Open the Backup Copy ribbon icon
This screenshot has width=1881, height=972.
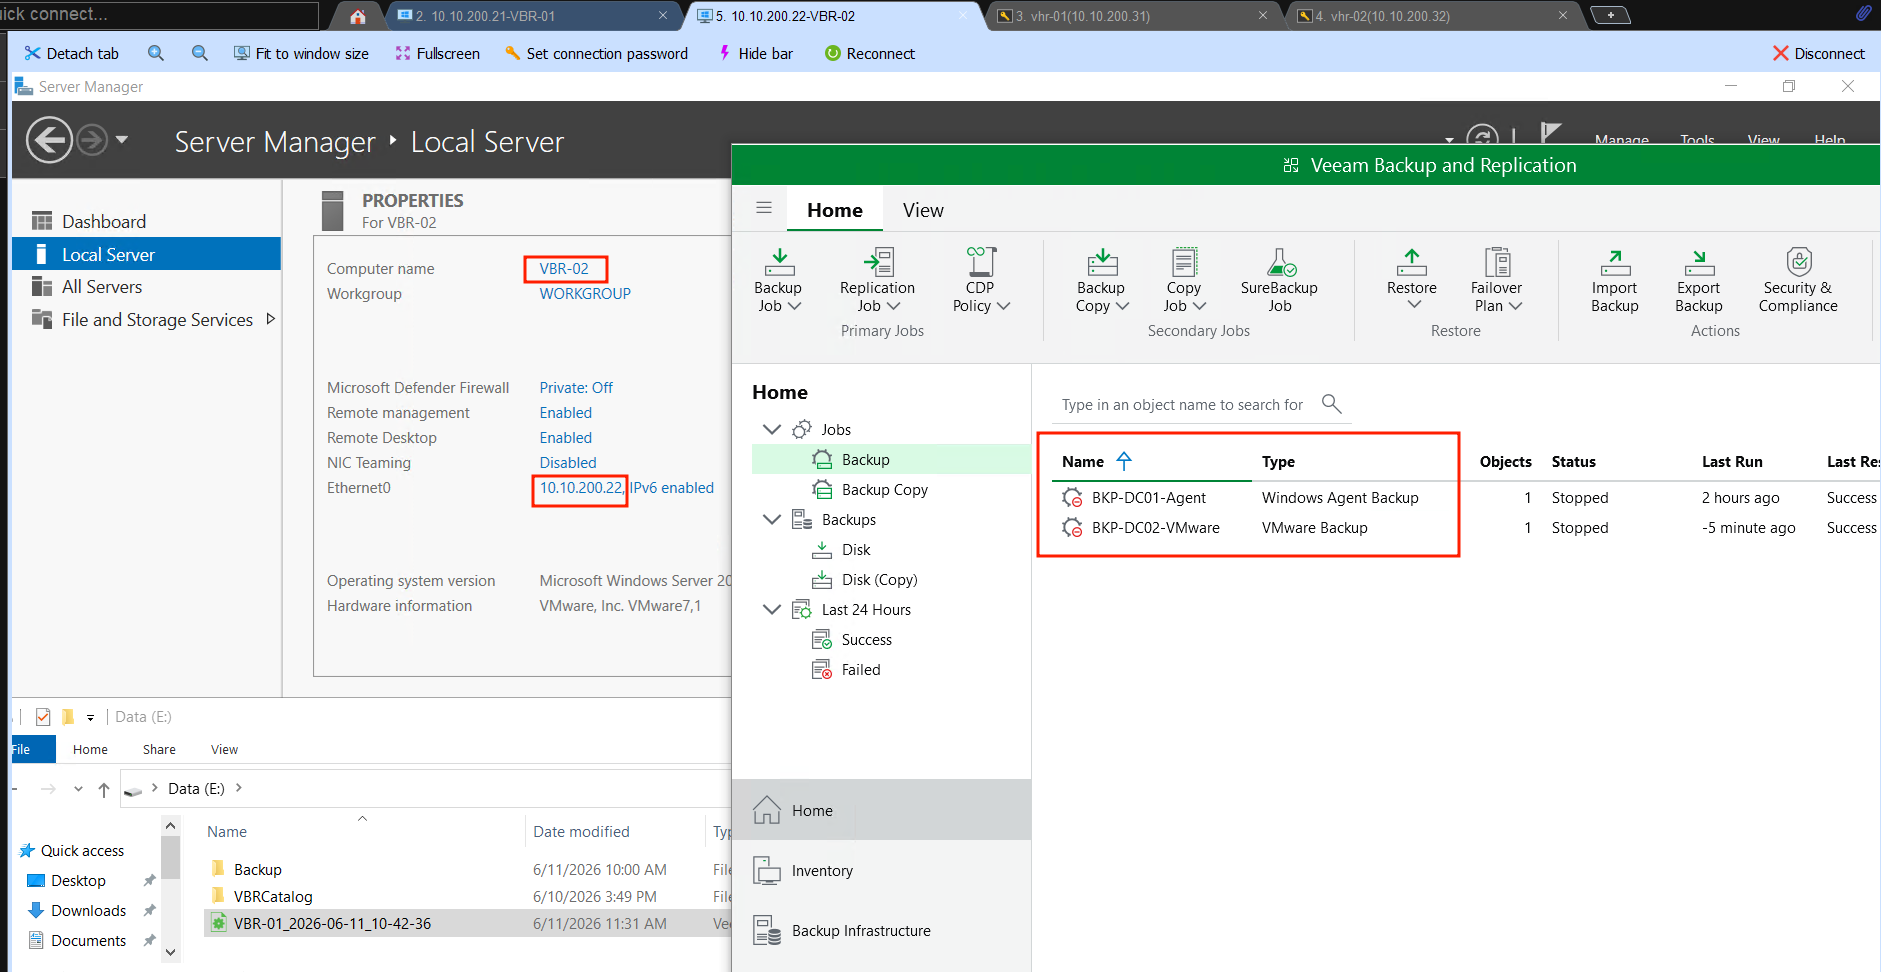(1102, 262)
